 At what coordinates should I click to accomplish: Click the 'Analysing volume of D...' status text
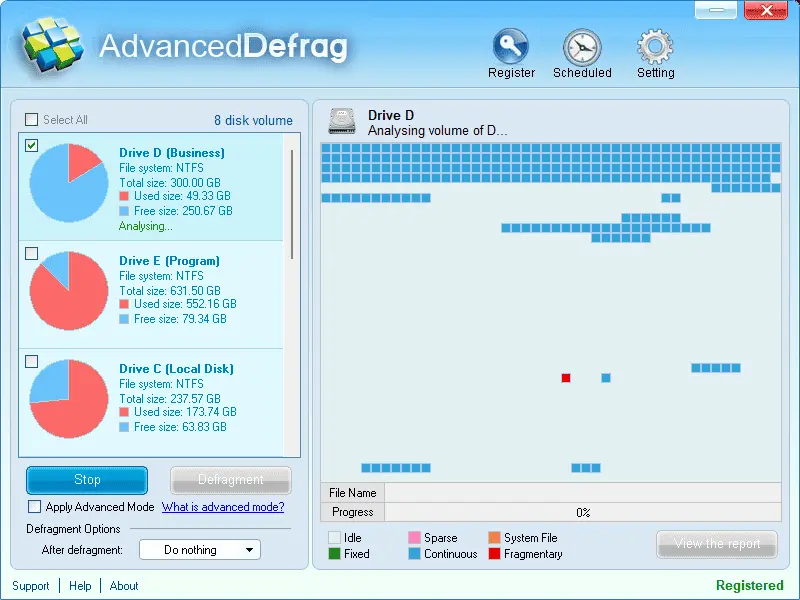click(438, 131)
